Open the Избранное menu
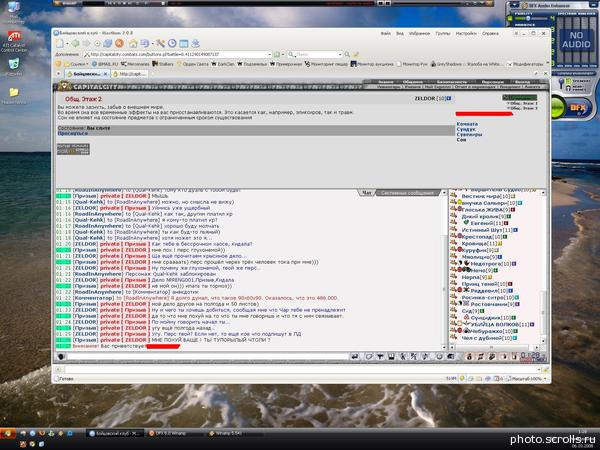Screen dimensions: 600x450 click(419, 34)
